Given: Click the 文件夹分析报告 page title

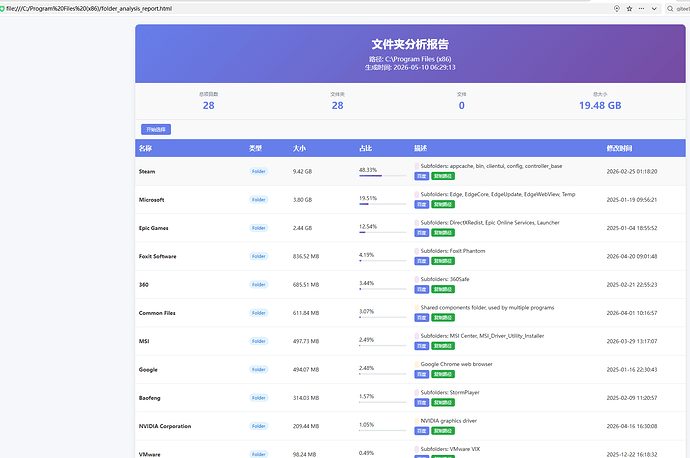Looking at the screenshot, I should click(410, 44).
